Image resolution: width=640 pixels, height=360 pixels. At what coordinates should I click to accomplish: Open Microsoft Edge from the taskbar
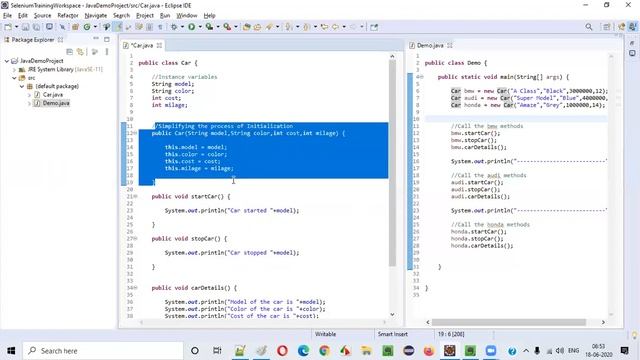303,351
